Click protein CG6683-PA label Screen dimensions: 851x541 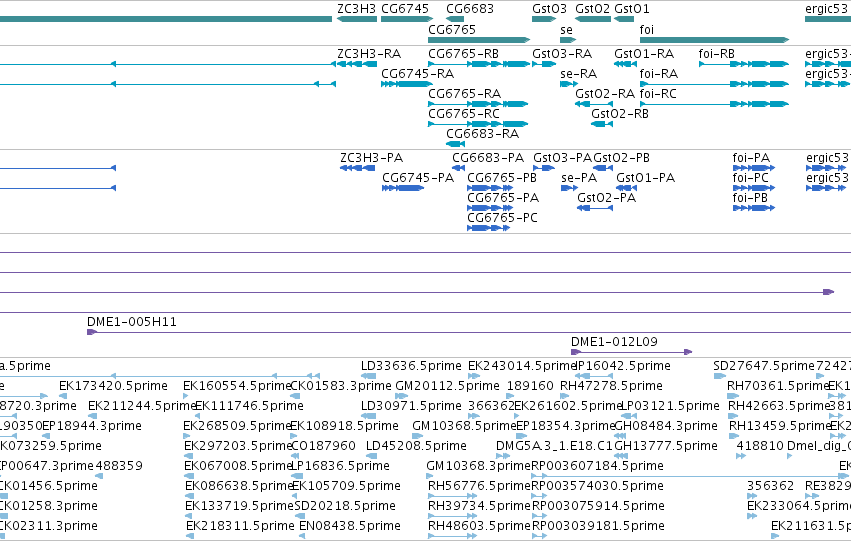coord(488,158)
